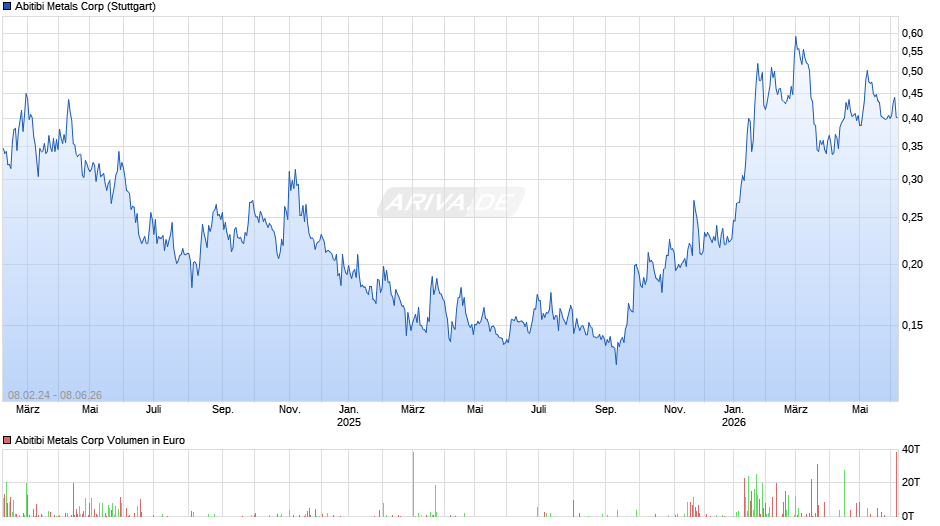Click the first 'Juli' label on time axis
The width and height of the screenshot is (940, 526).
pos(153,410)
